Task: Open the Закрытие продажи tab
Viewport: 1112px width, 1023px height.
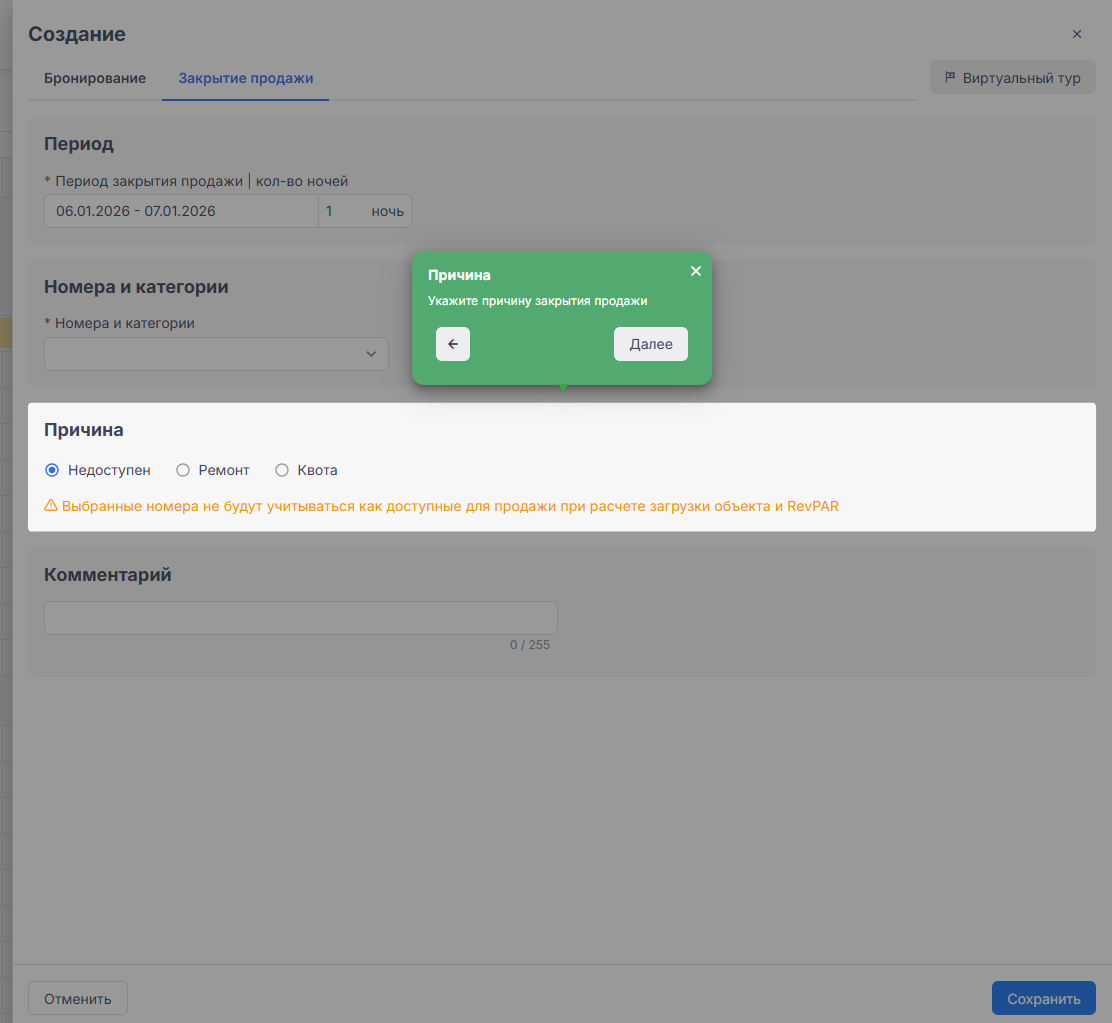Action: [246, 78]
